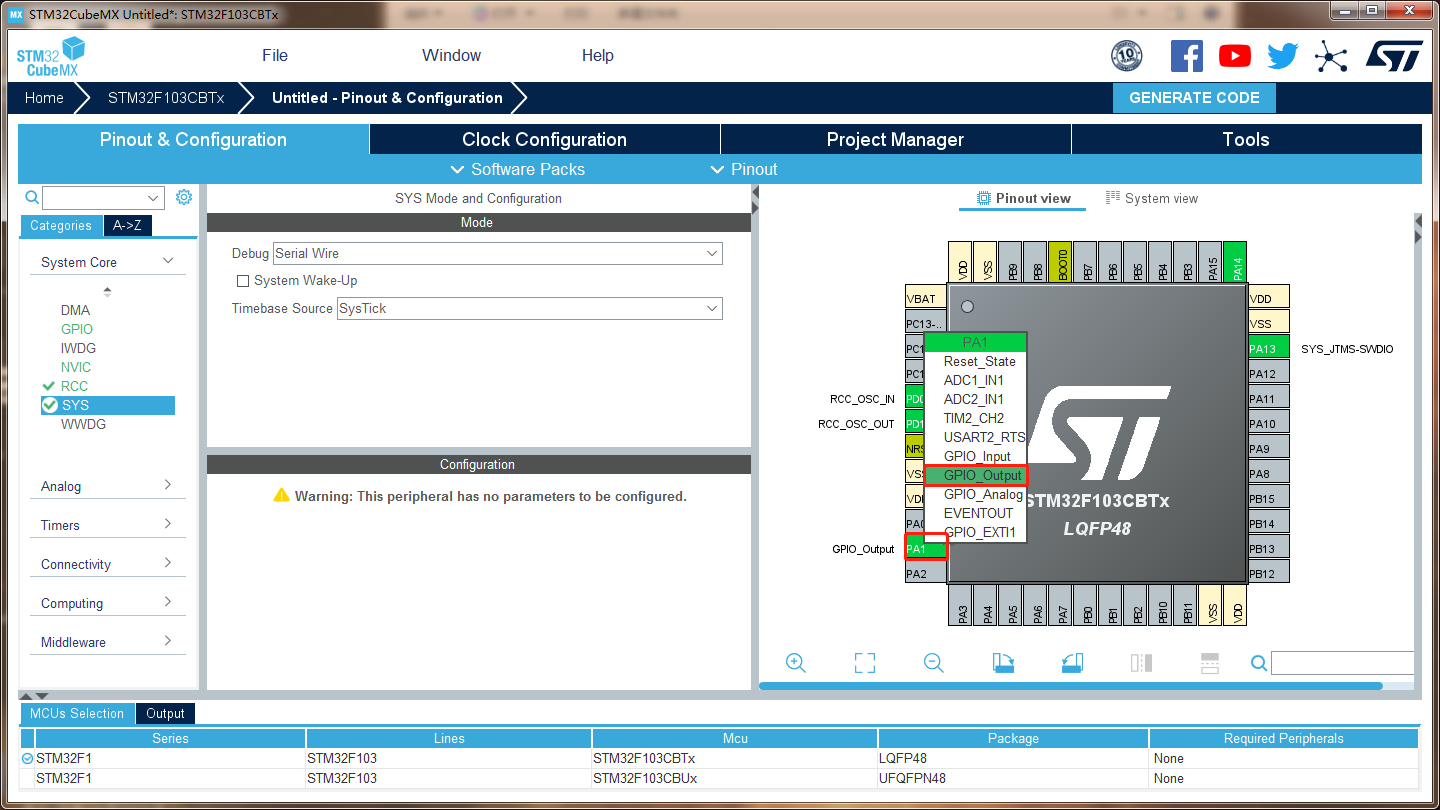Switch to System view

click(x=1151, y=199)
